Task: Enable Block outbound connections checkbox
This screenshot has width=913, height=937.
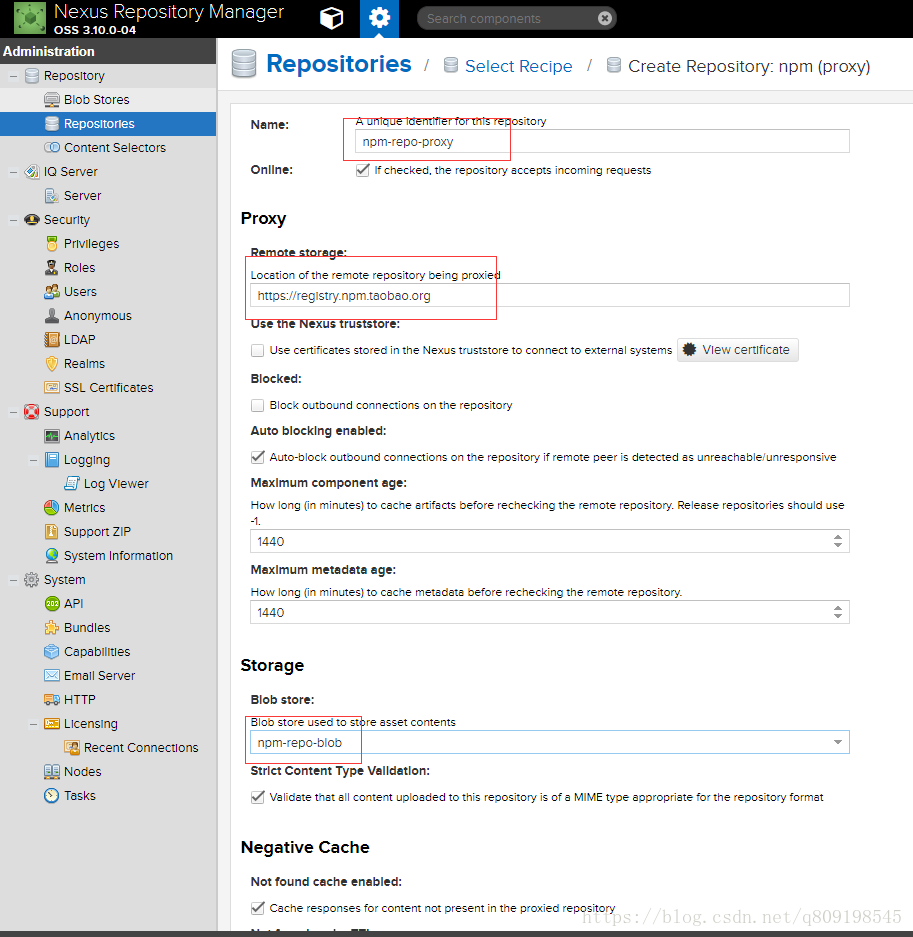Action: click(x=258, y=405)
